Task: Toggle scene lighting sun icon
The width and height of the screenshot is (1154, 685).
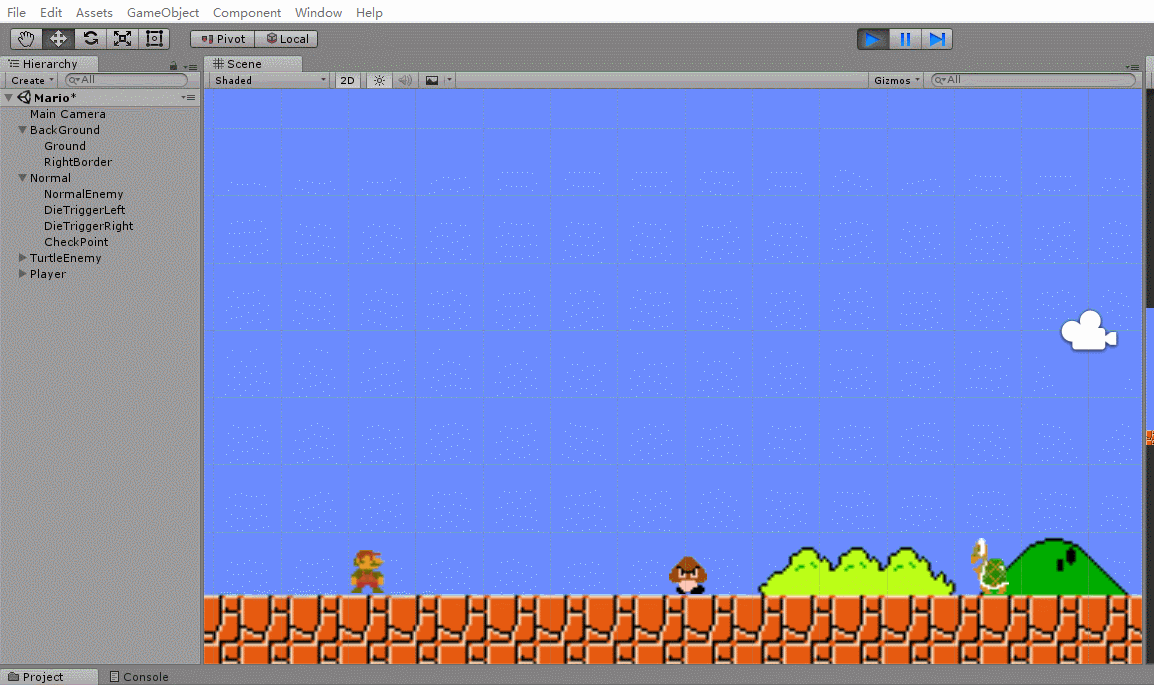Action: tap(379, 80)
